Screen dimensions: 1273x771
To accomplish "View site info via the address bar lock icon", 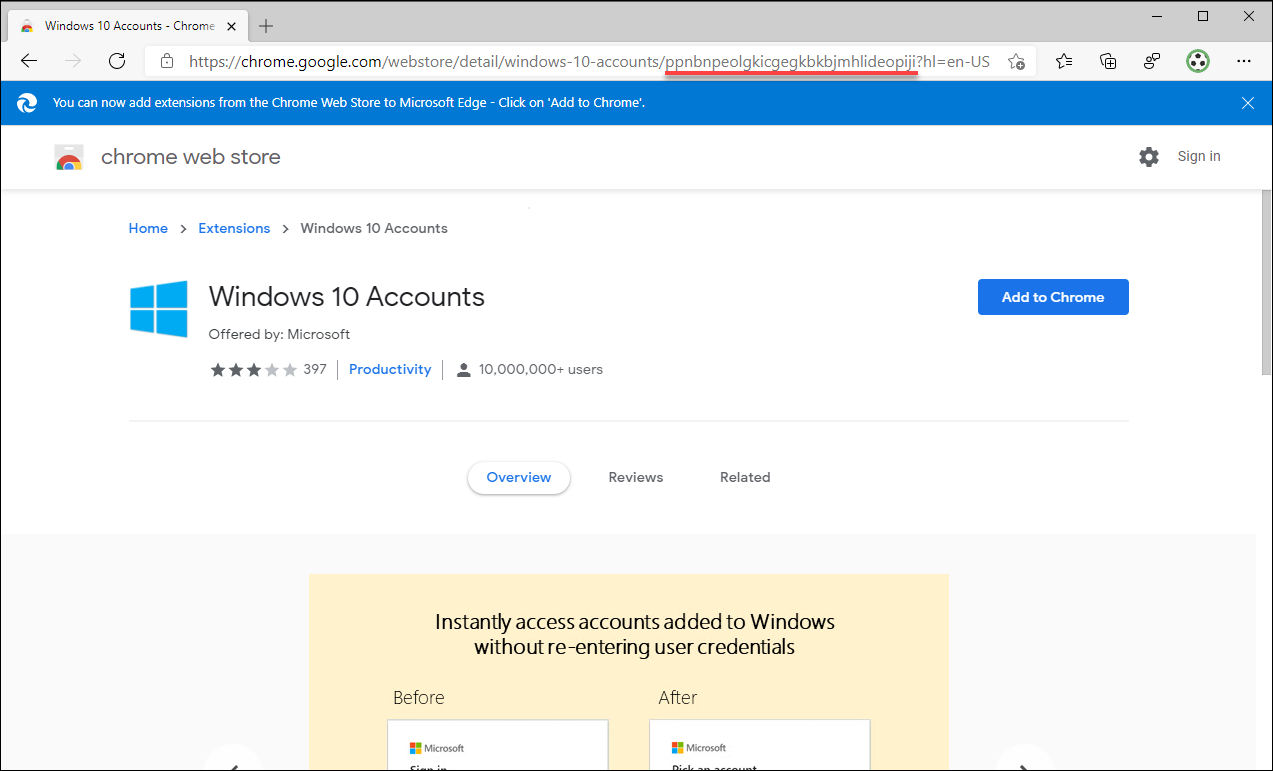I will coord(167,61).
